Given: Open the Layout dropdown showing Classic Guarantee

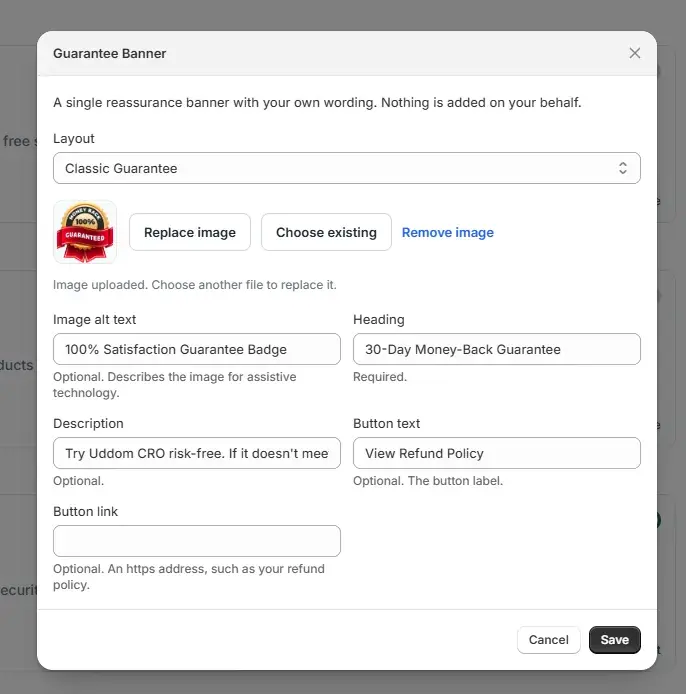Looking at the screenshot, I should coord(347,168).
